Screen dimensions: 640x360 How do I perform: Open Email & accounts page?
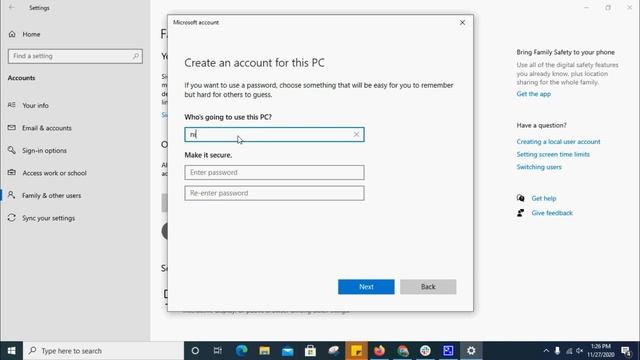[47, 128]
